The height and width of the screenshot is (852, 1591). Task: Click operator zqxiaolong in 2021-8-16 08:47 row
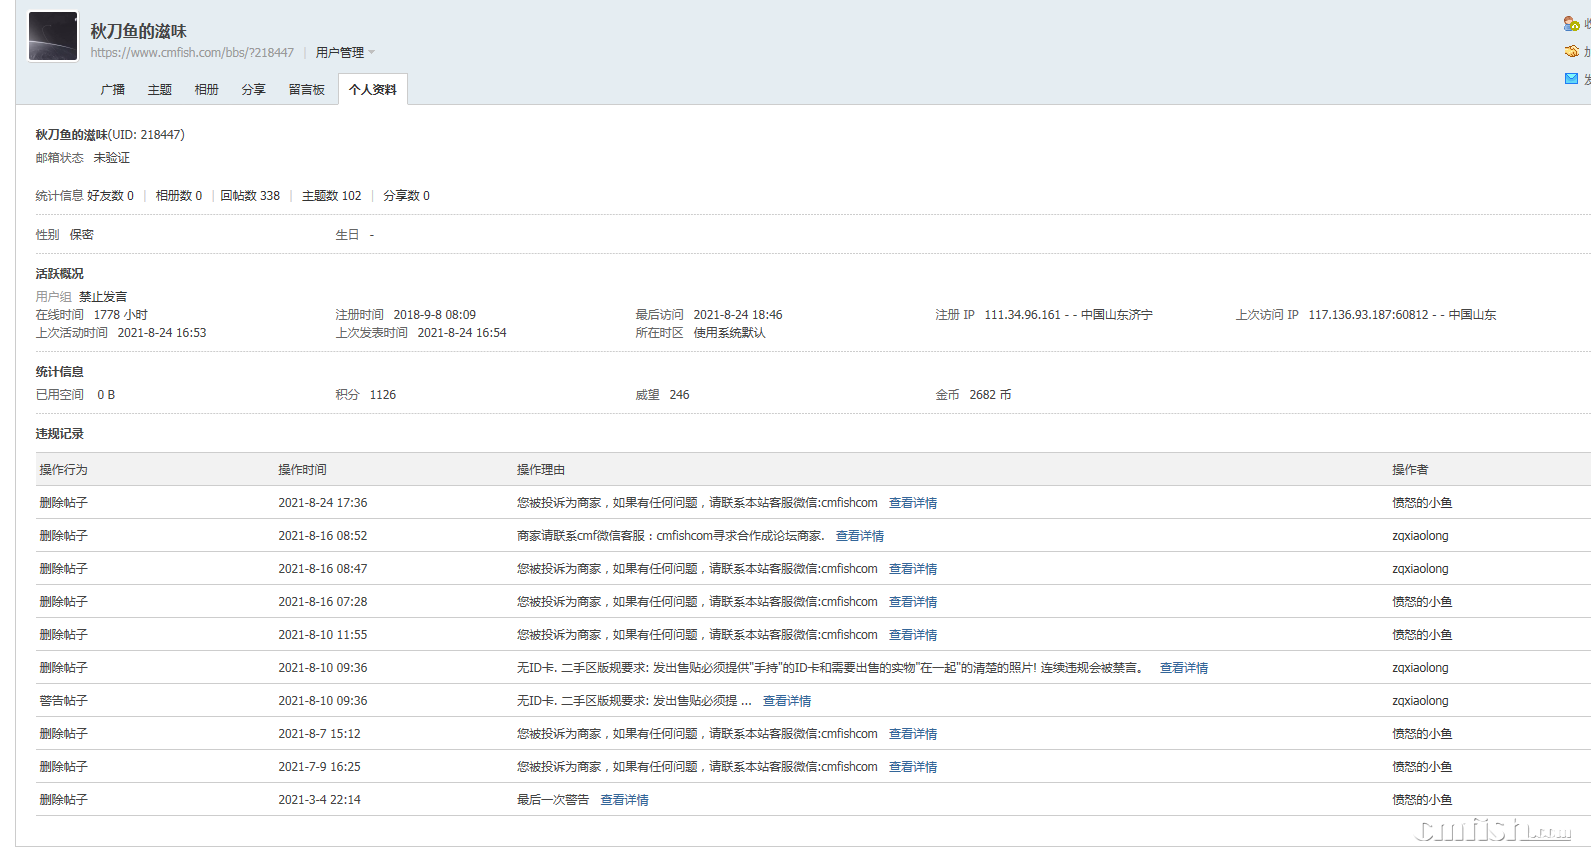pos(1420,569)
